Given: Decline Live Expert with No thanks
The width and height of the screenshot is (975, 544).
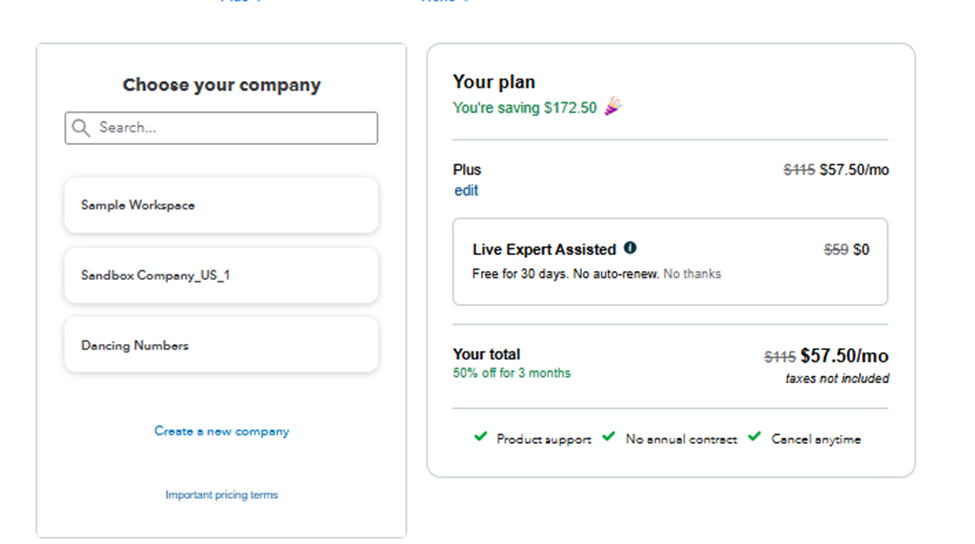Looking at the screenshot, I should tap(692, 274).
